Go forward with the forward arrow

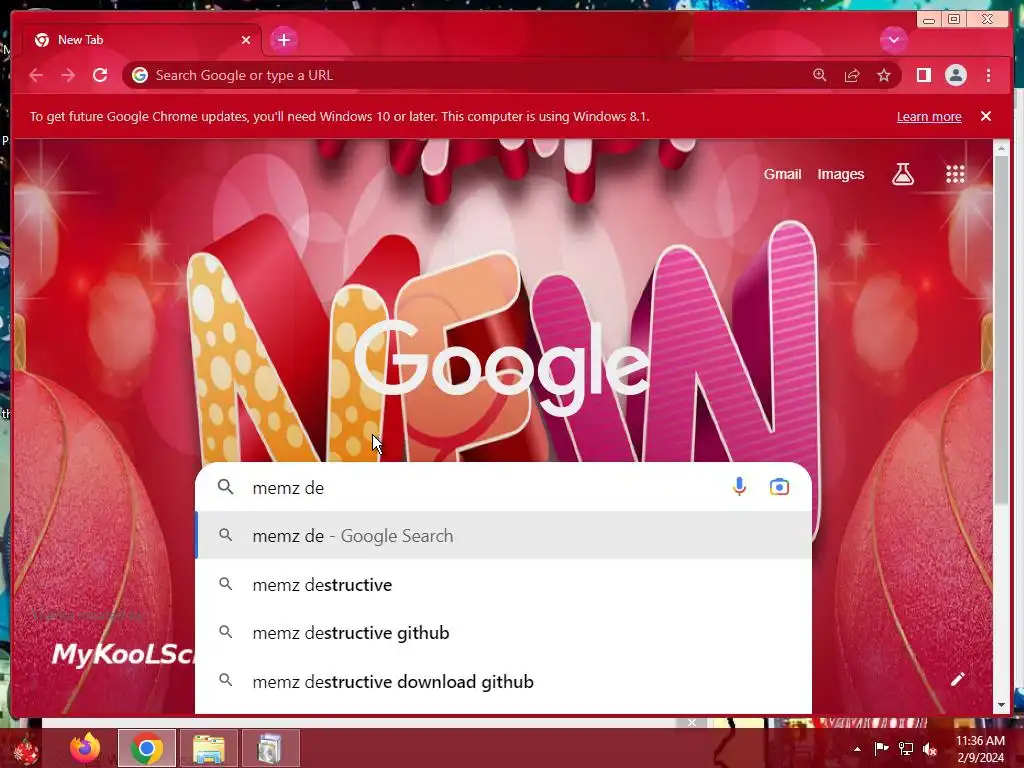pos(68,76)
